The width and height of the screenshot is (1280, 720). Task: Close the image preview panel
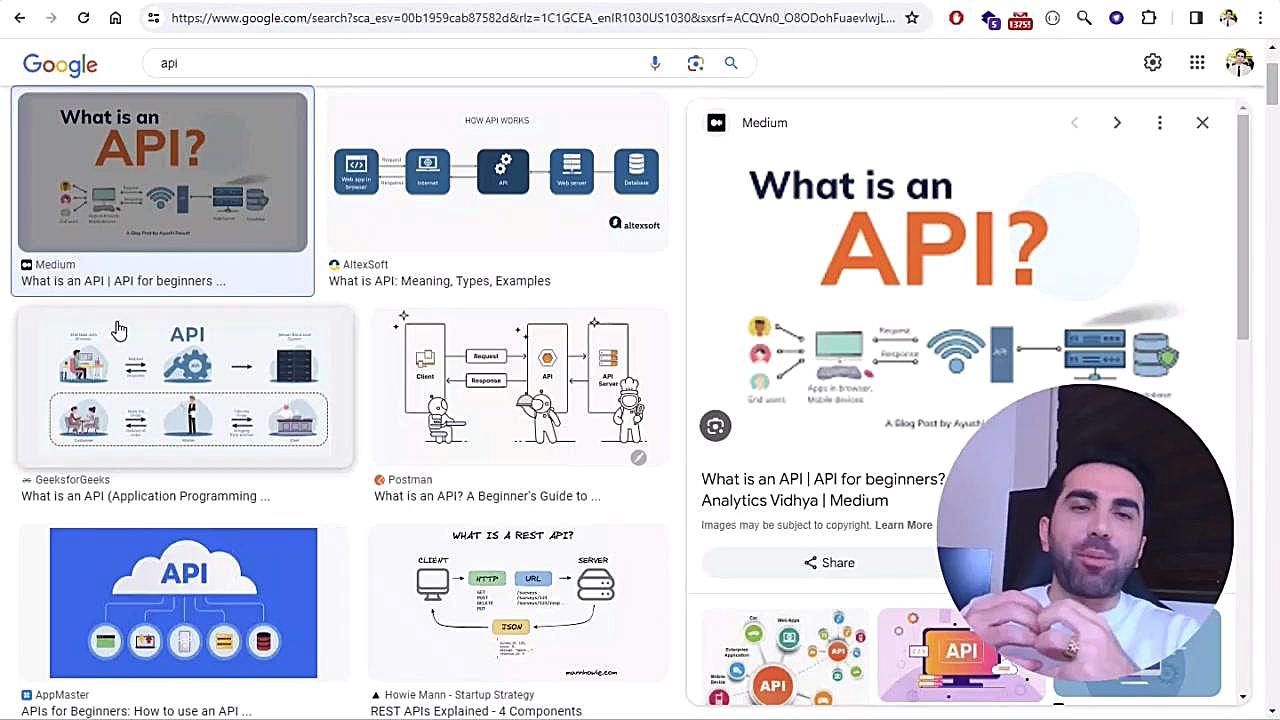pos(1203,123)
